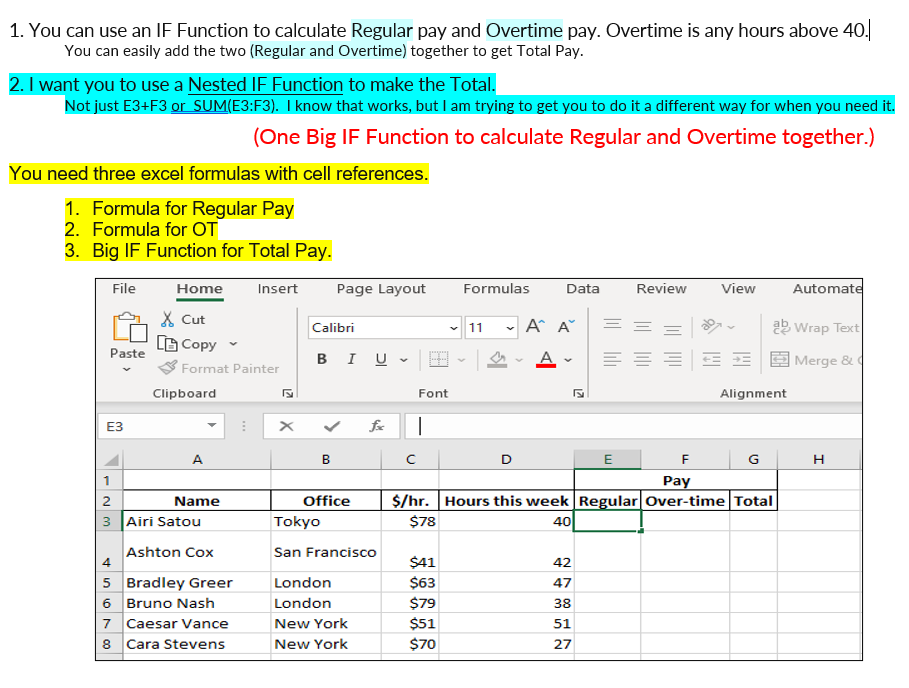The width and height of the screenshot is (909, 688).
Task: Expand the font size 11 dropdown
Action: click(509, 326)
